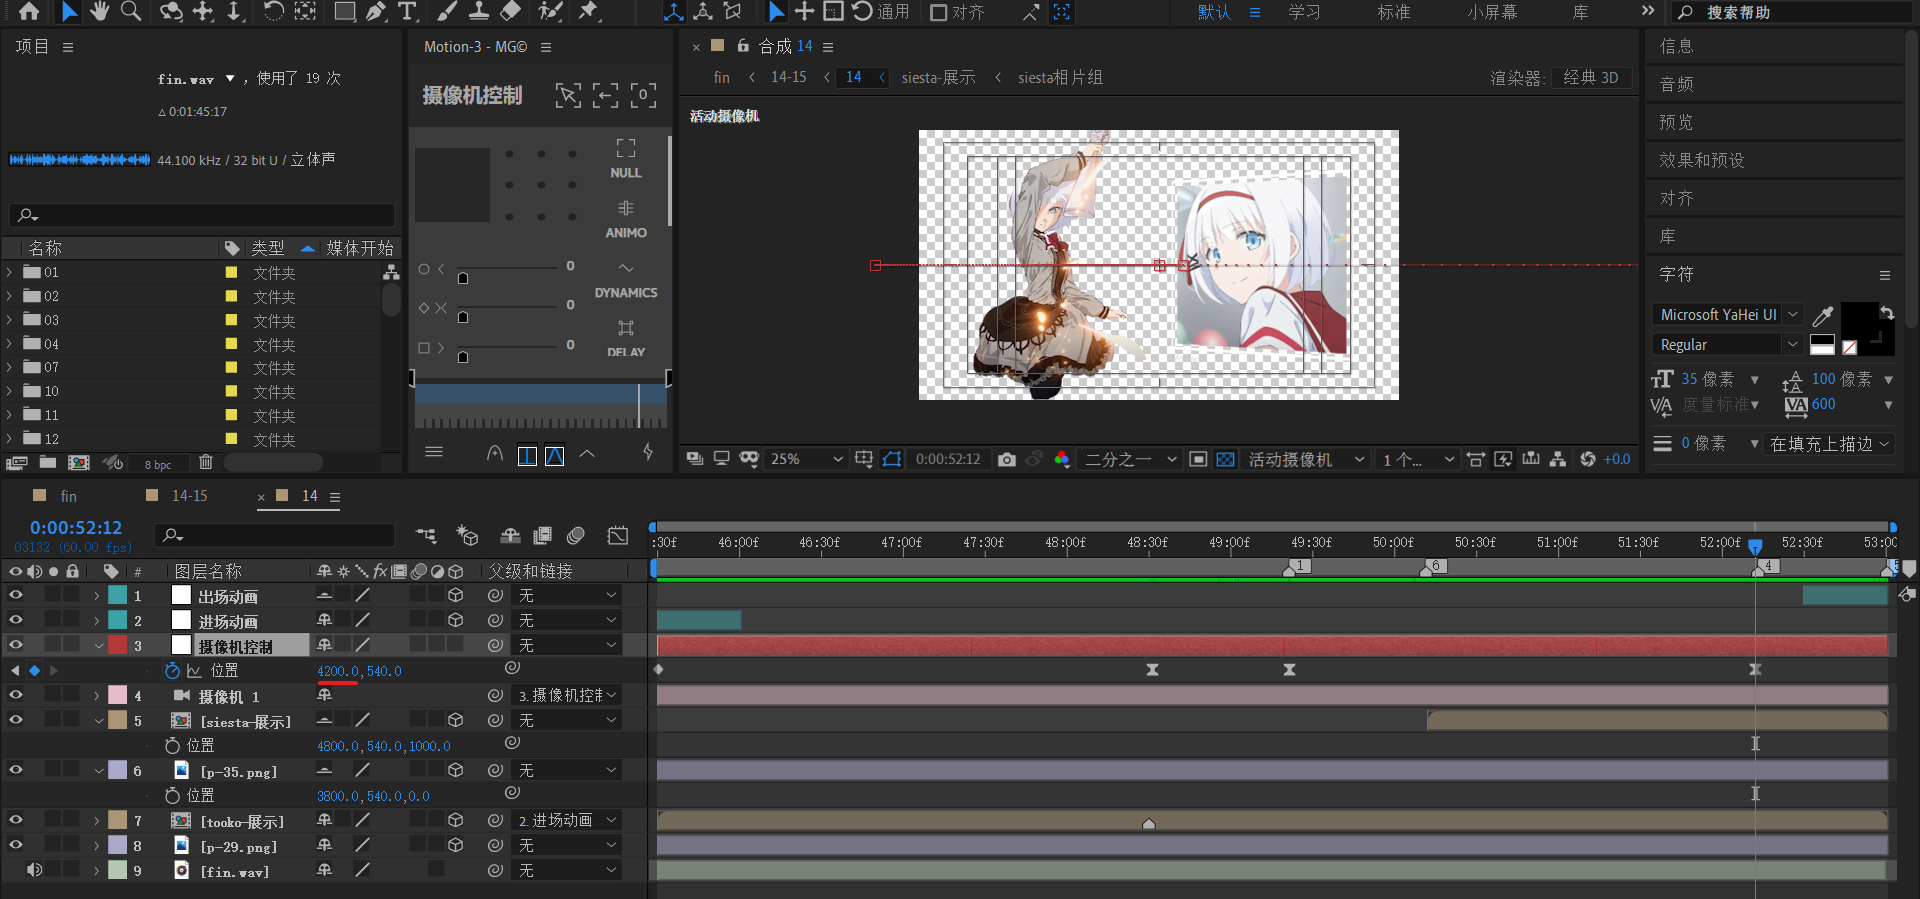The height and width of the screenshot is (899, 1920).
Task: Open the show channel color icon
Action: pos(1062,459)
